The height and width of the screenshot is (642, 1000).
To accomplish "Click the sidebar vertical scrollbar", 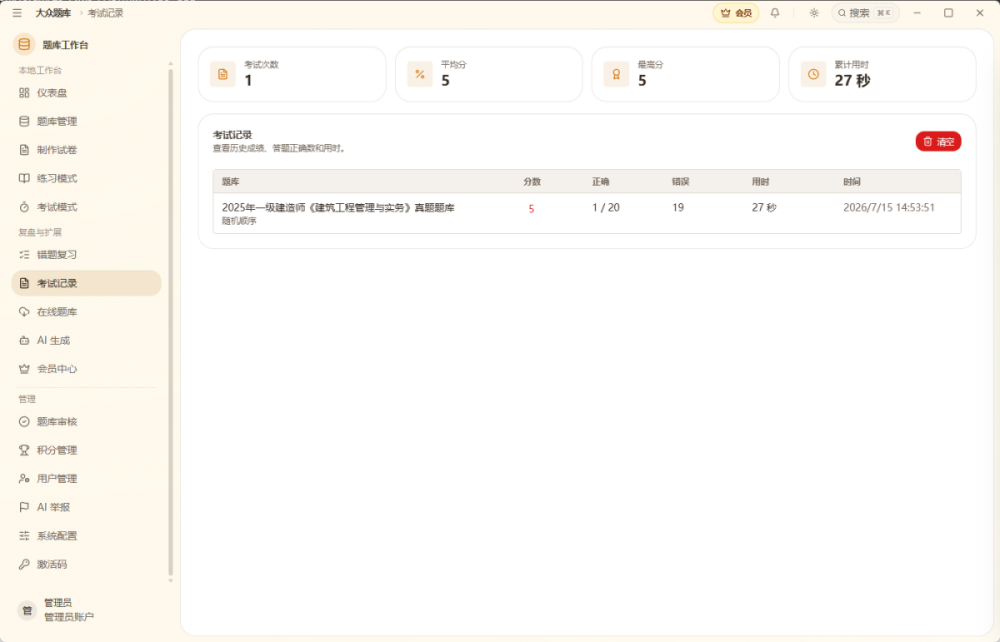I will [170, 322].
